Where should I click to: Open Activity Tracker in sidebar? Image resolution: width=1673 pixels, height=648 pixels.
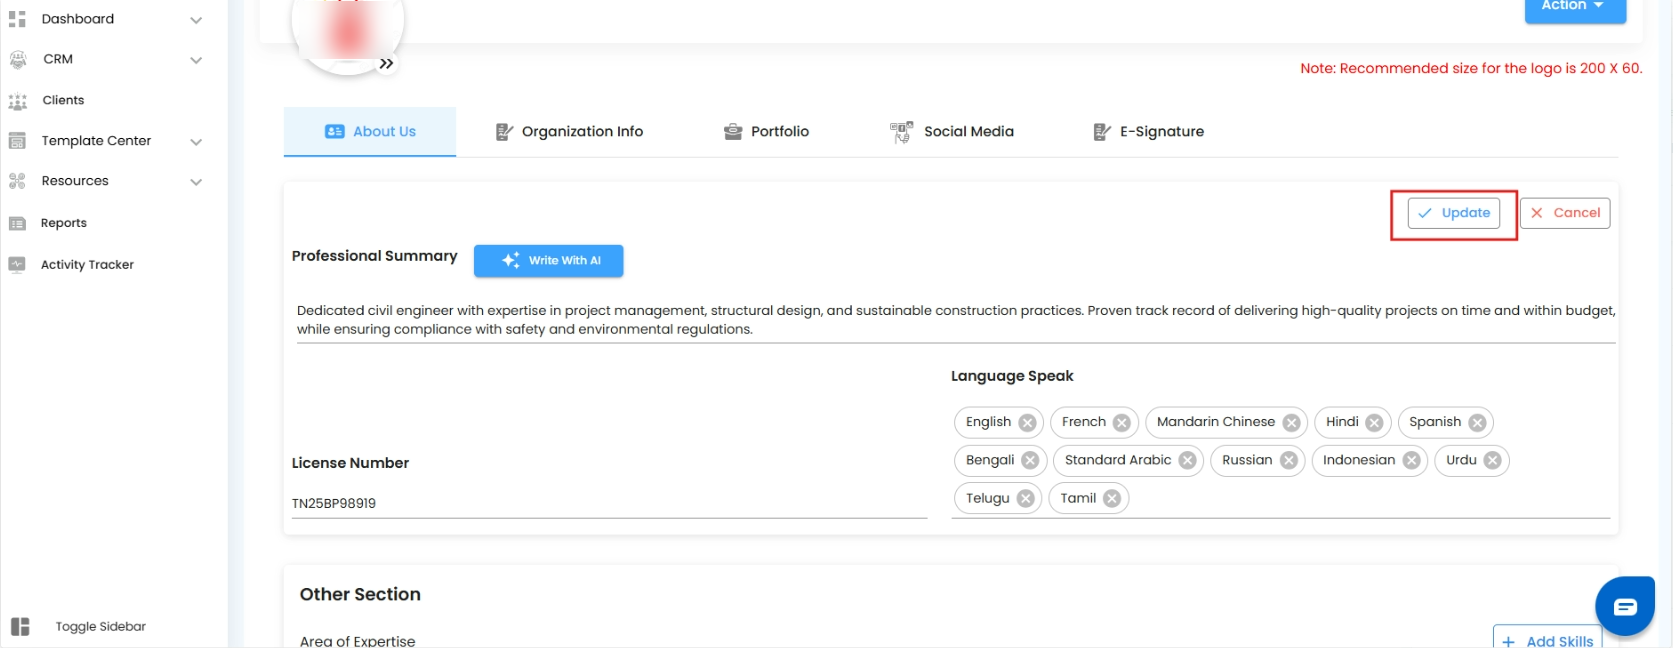[x=87, y=265]
